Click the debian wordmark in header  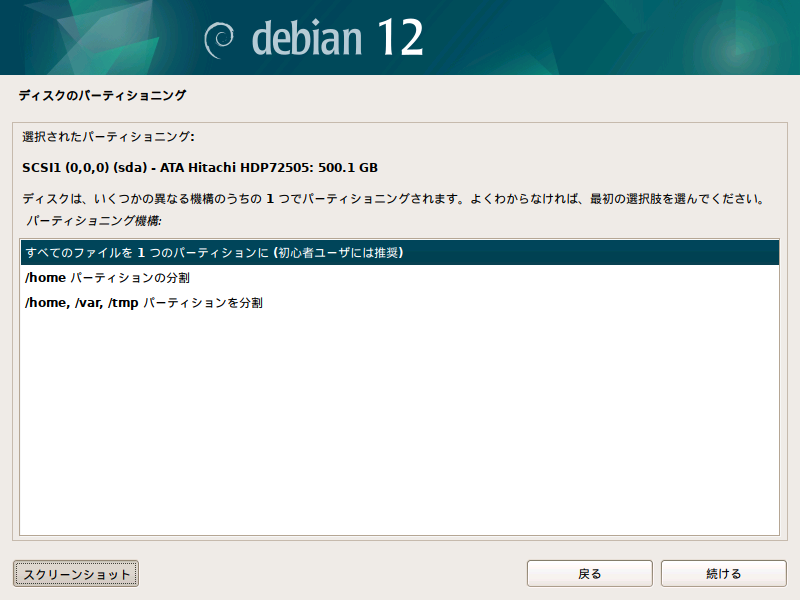pyautogui.click(x=307, y=38)
